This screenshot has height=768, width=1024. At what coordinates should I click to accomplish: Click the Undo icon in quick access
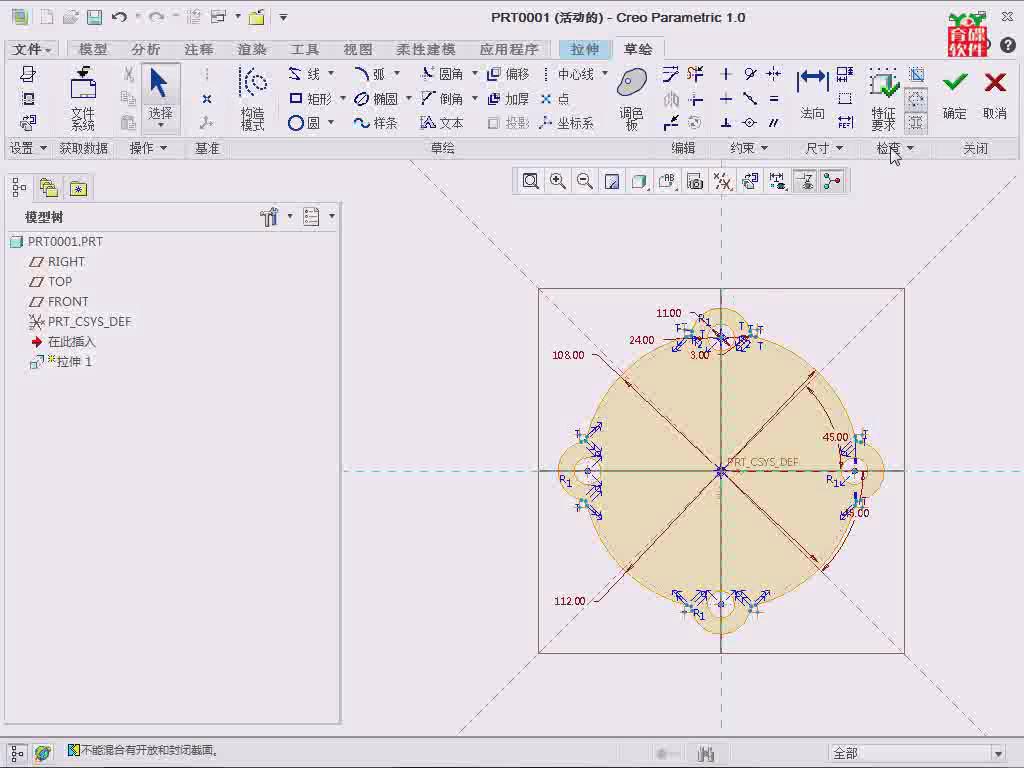pyautogui.click(x=119, y=17)
